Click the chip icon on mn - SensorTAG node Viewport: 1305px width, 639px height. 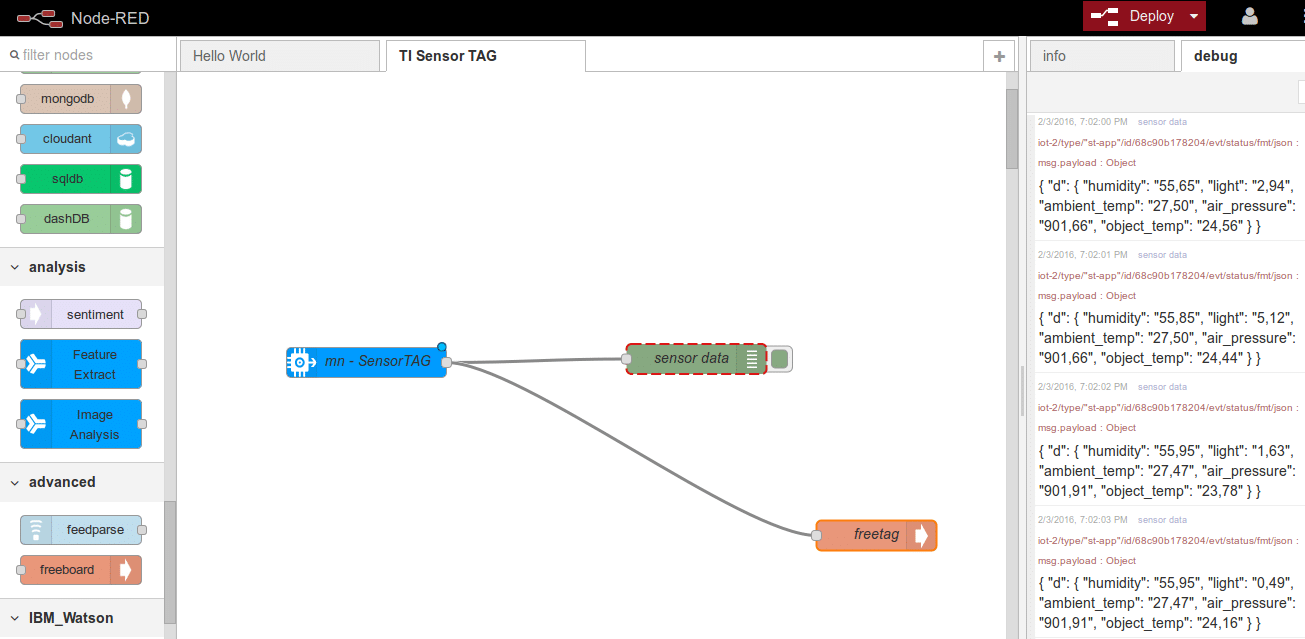click(301, 362)
